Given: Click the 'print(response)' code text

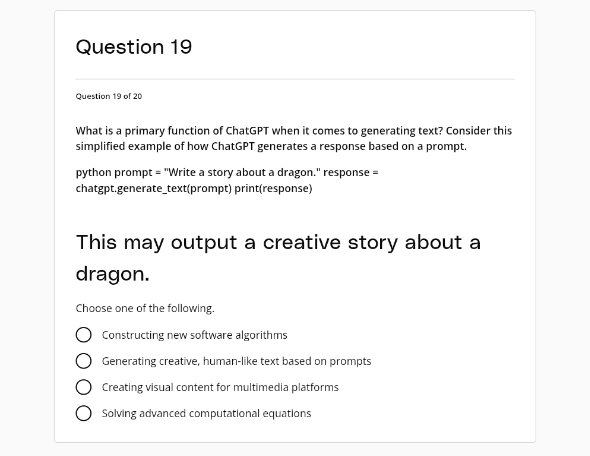Looking at the screenshot, I should (273, 188).
